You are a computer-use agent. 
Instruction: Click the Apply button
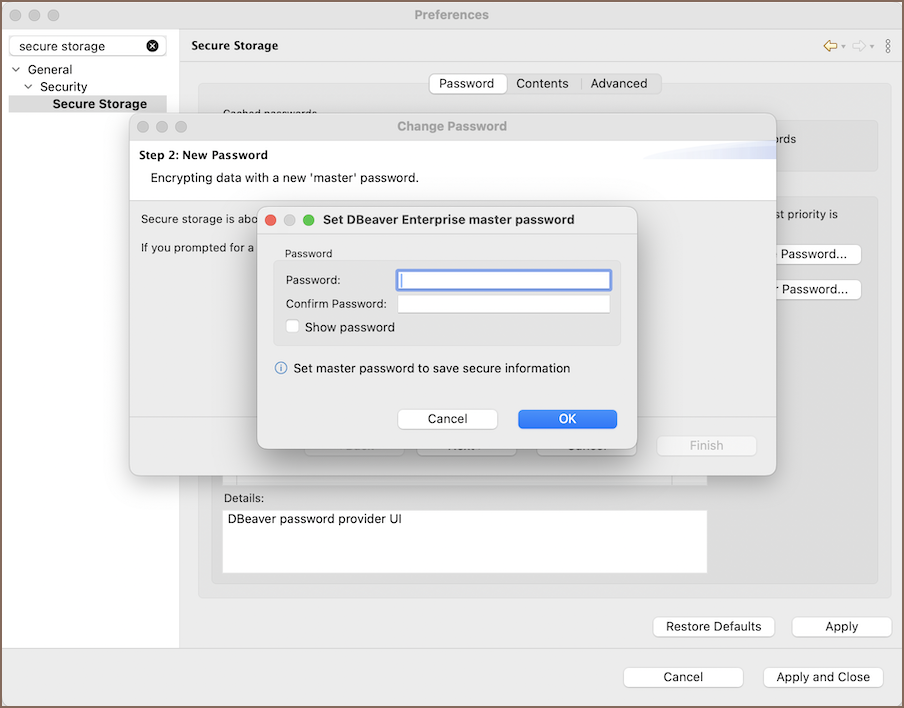click(x=841, y=627)
